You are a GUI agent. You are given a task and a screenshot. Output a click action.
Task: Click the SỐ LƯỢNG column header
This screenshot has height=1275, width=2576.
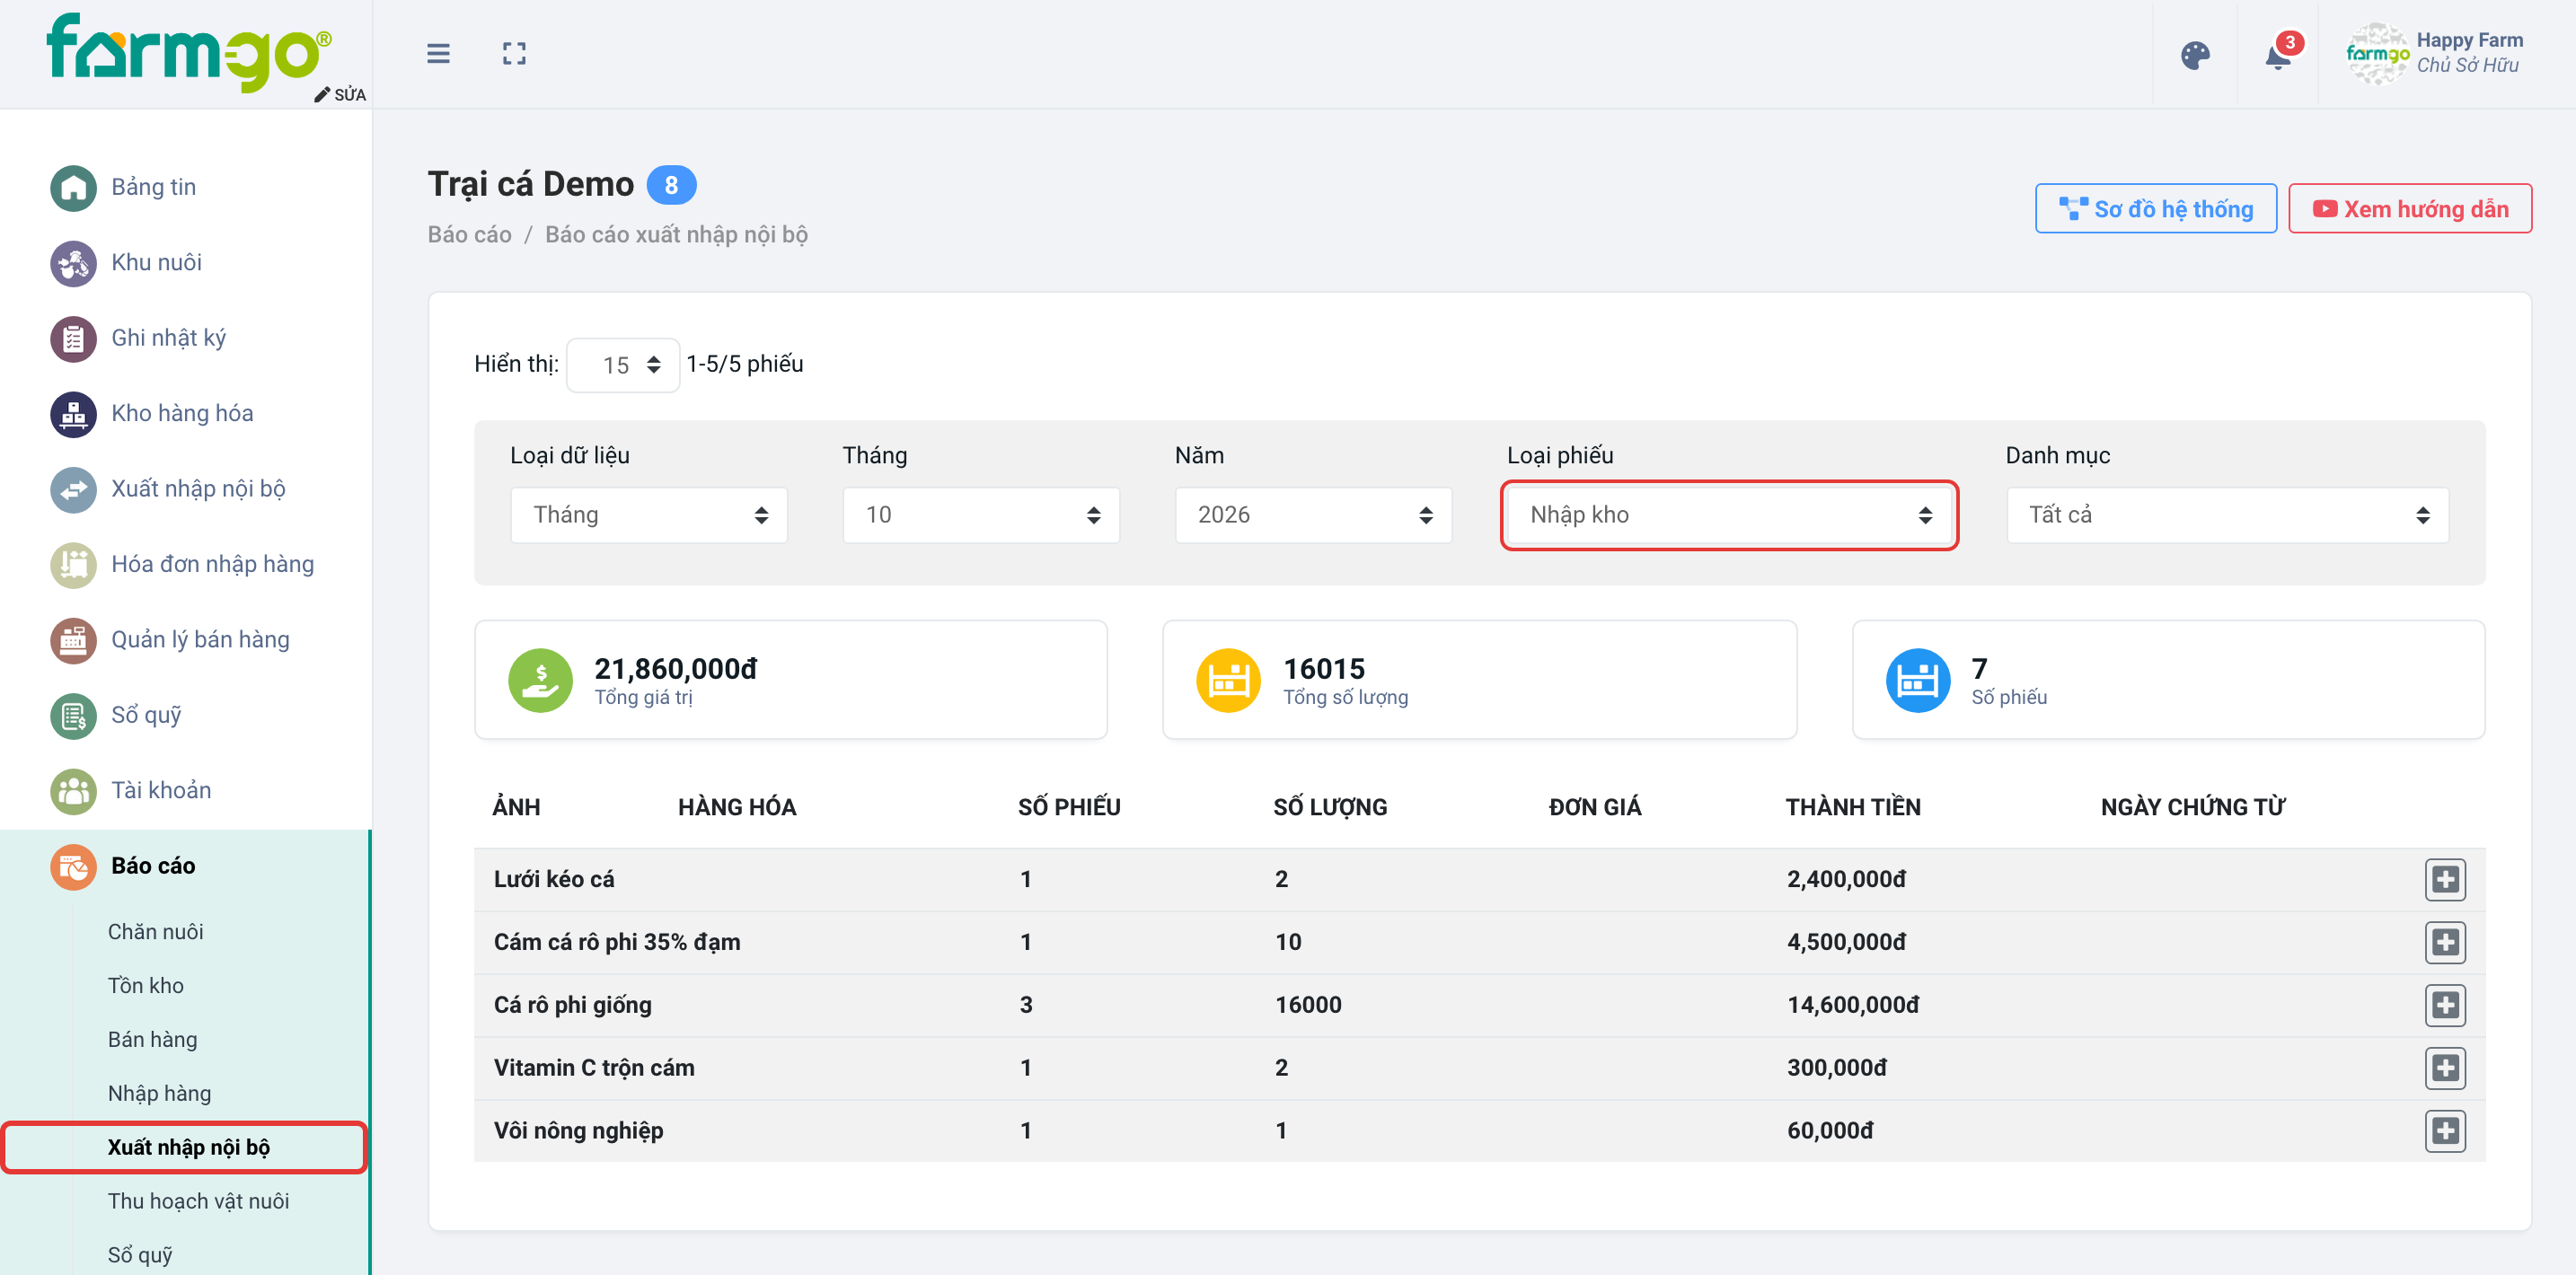[x=1330, y=807]
